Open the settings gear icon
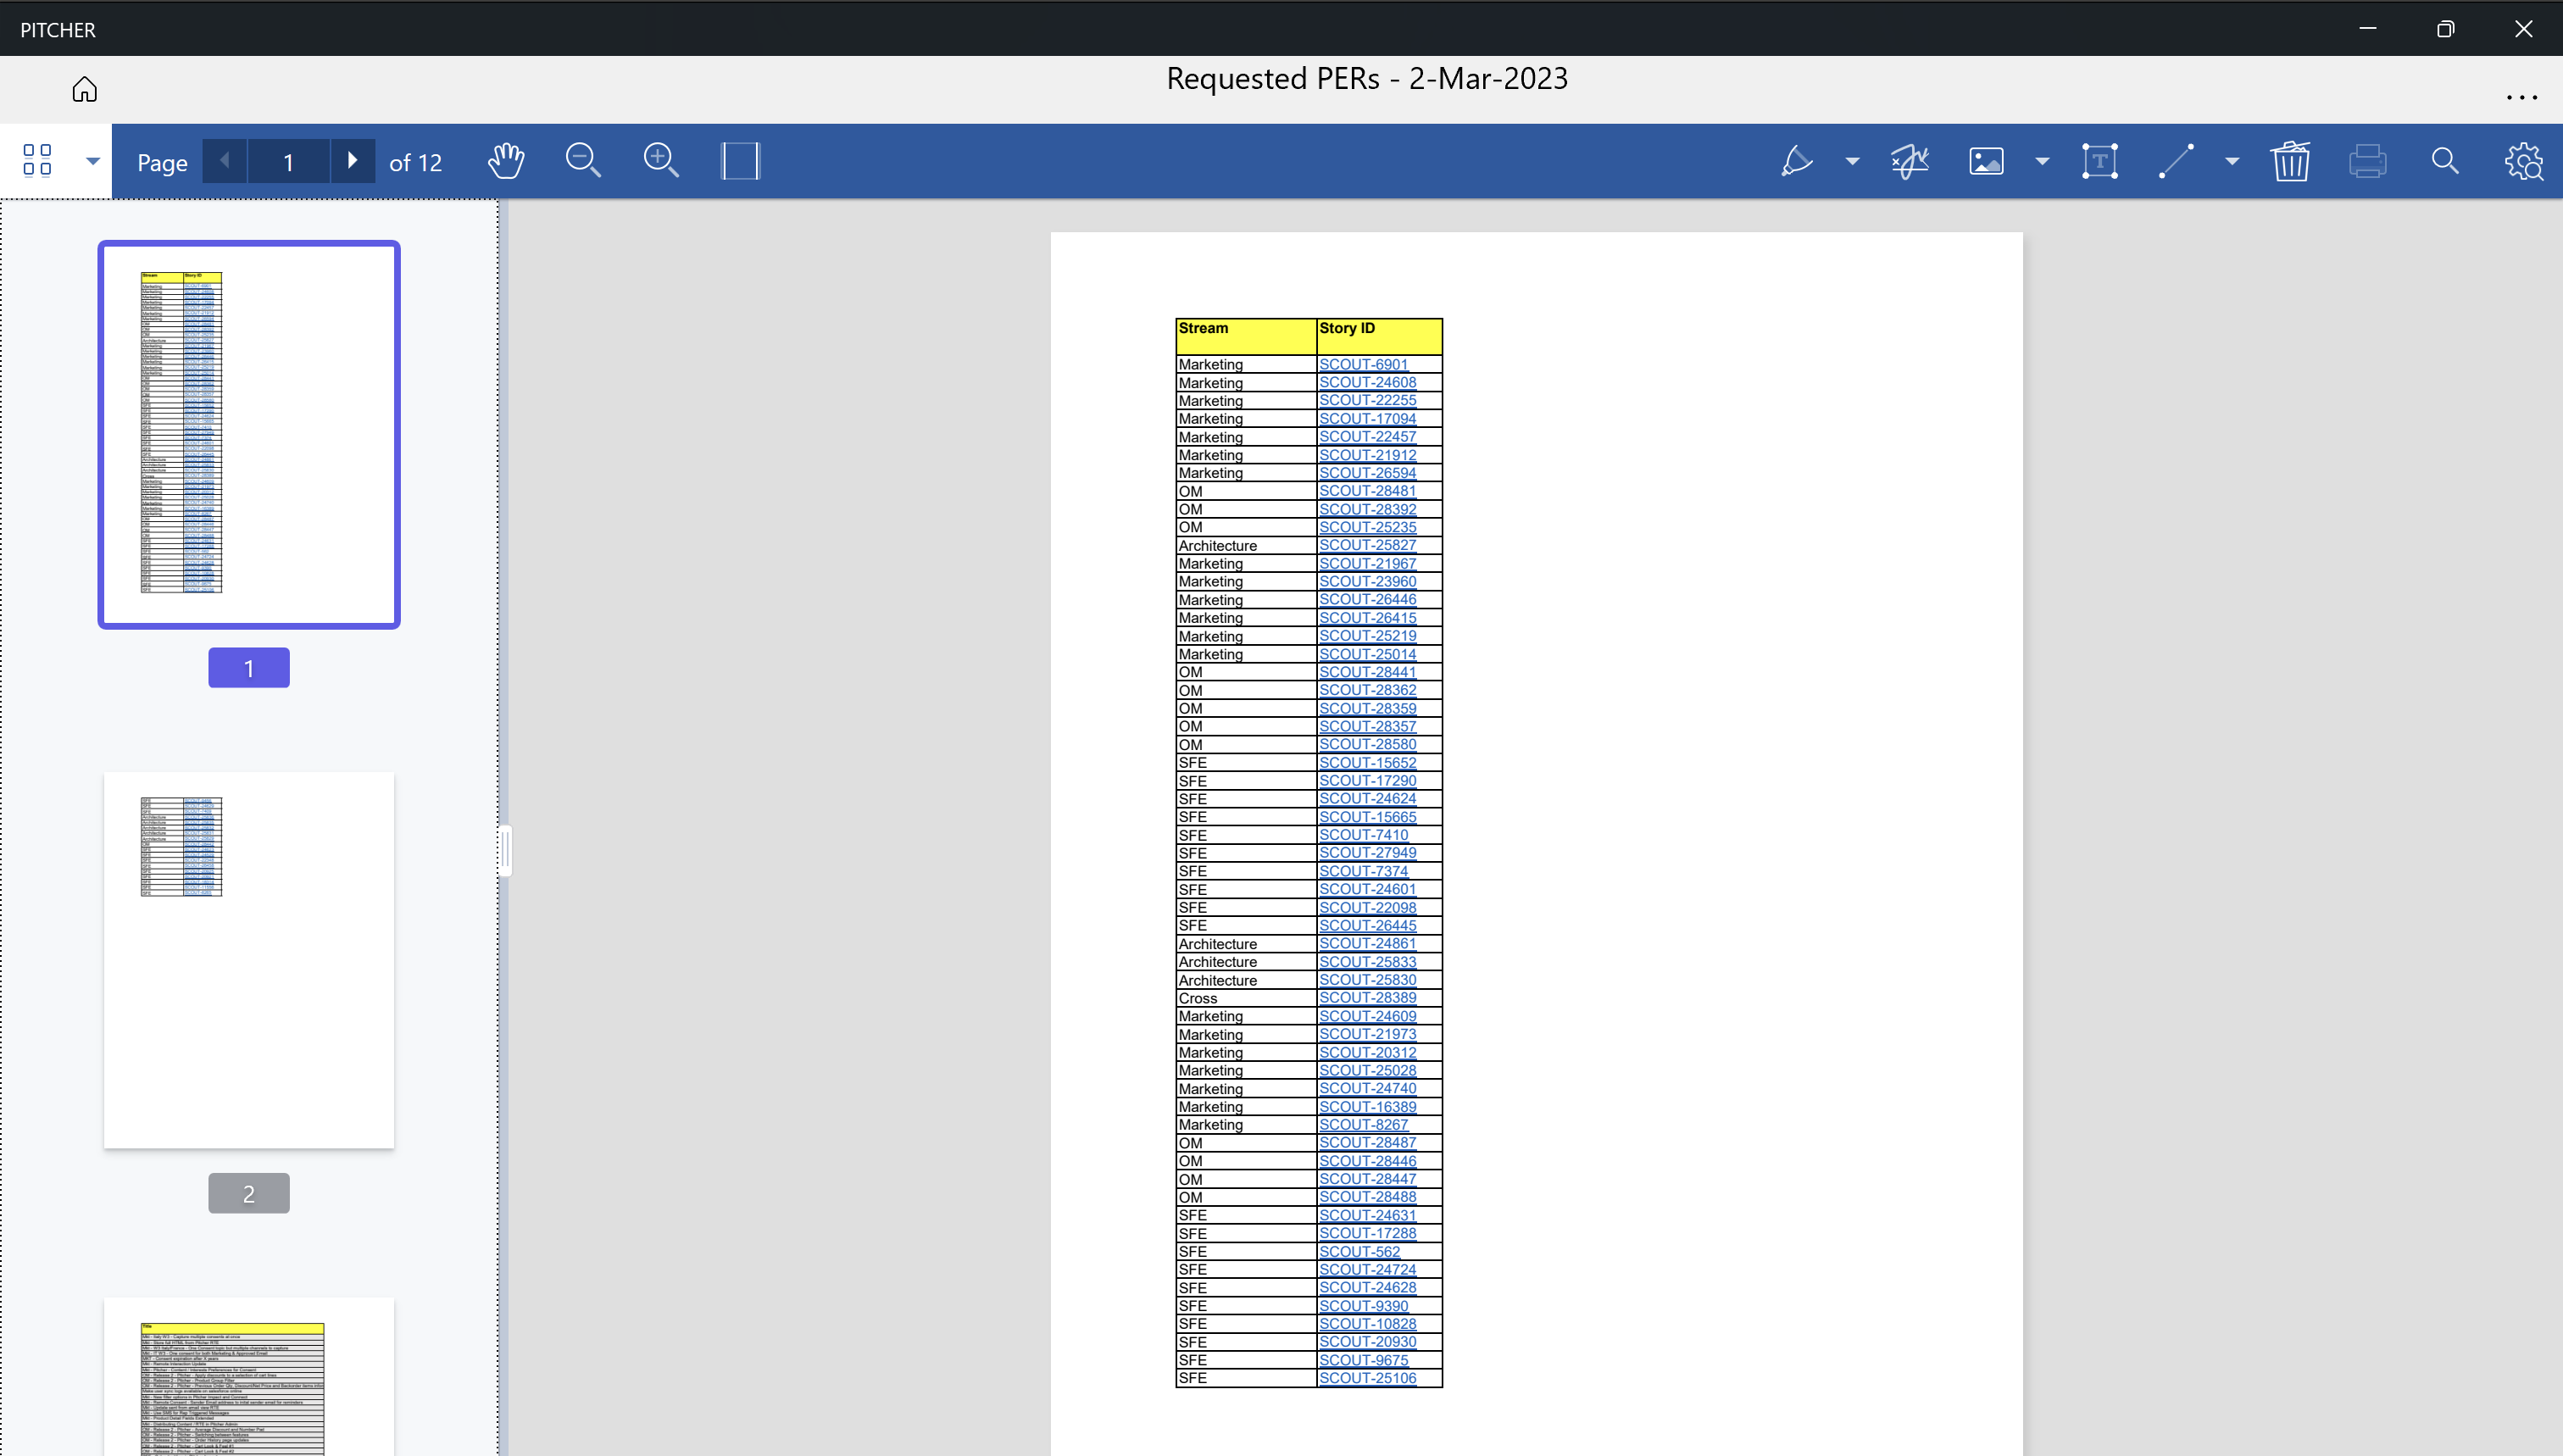This screenshot has width=2563, height=1456. tap(2523, 161)
